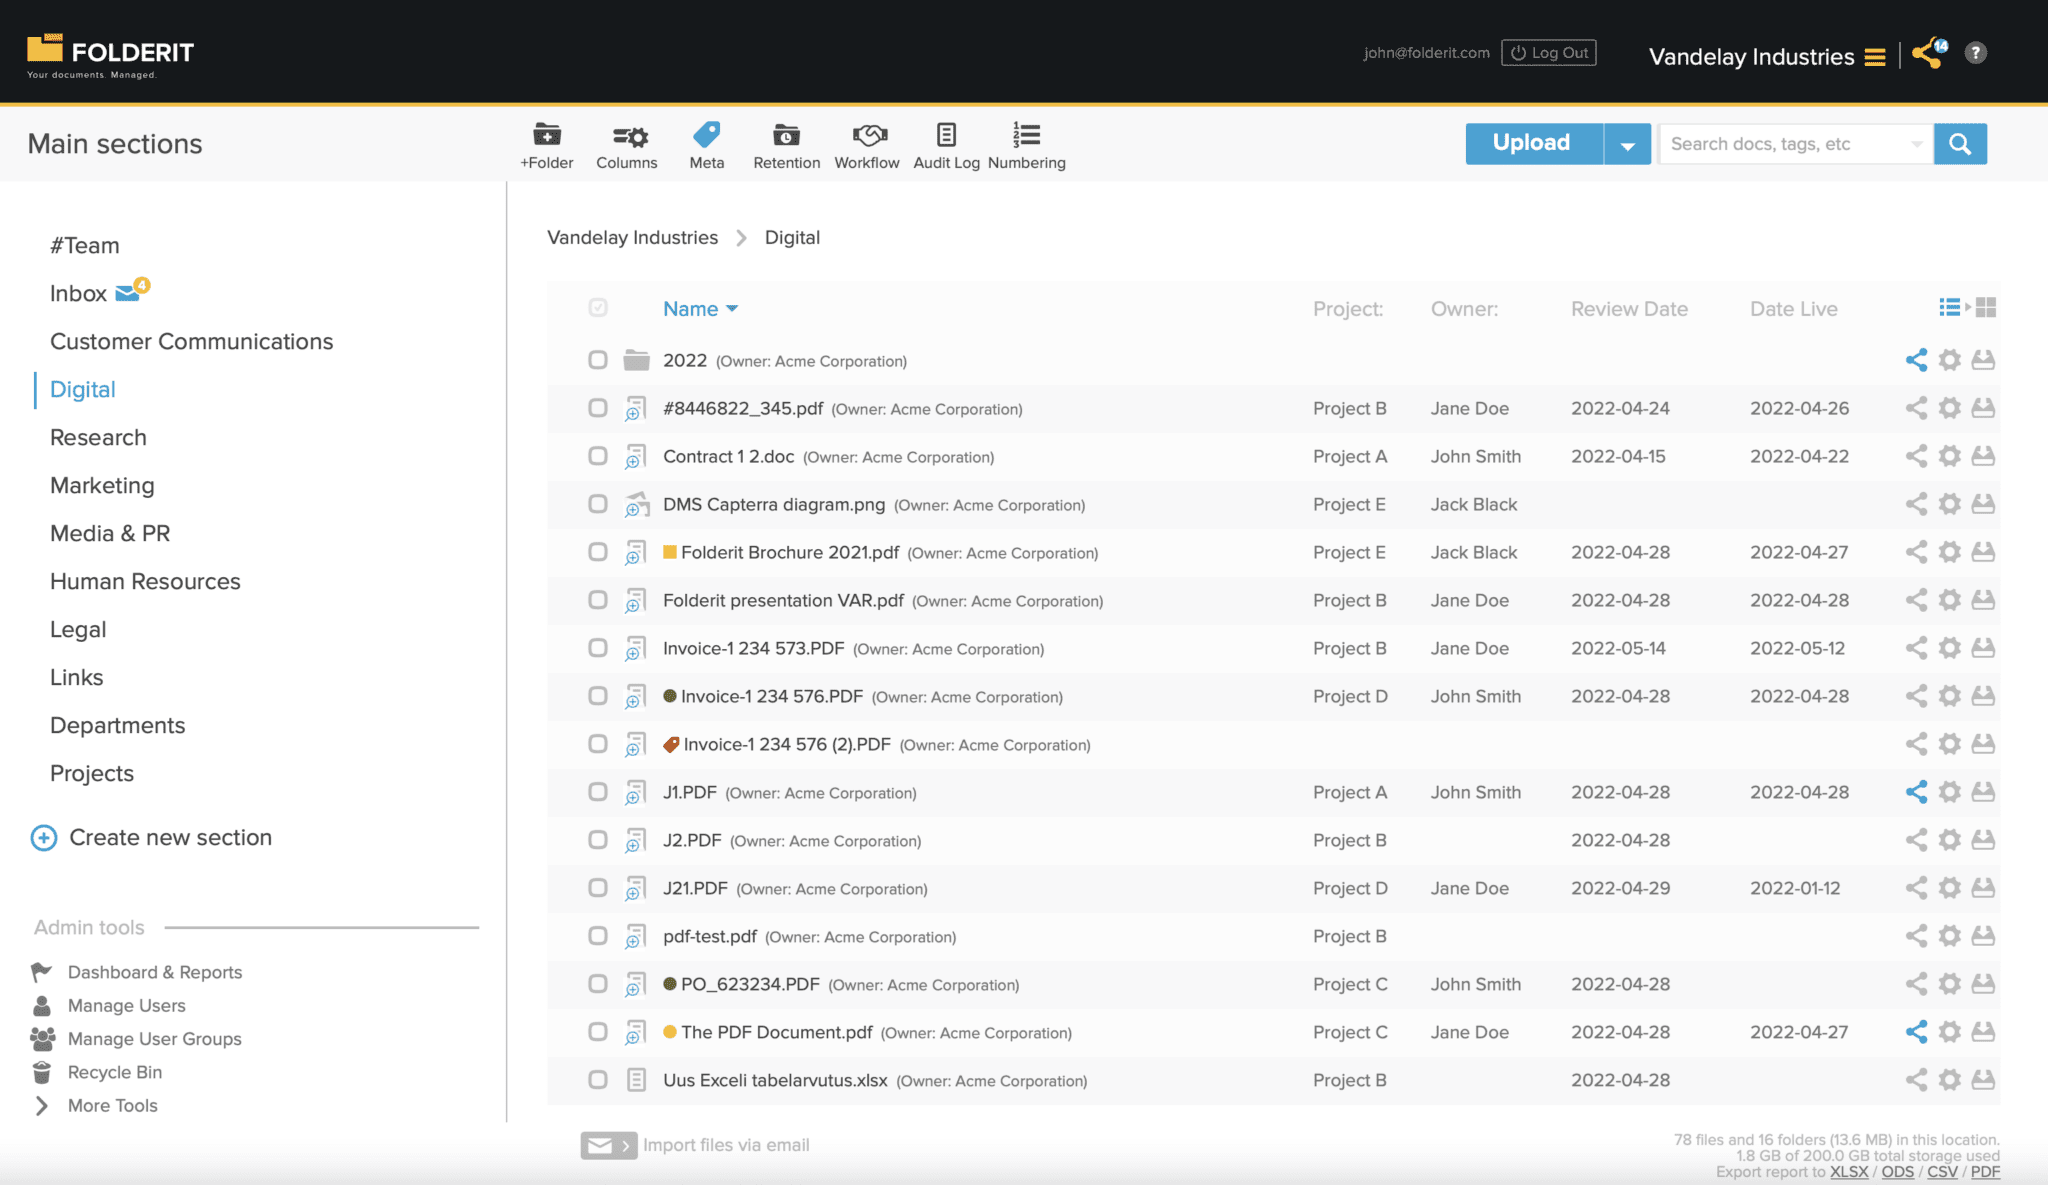Click the Upload button
The image size is (2048, 1185).
click(x=1531, y=143)
